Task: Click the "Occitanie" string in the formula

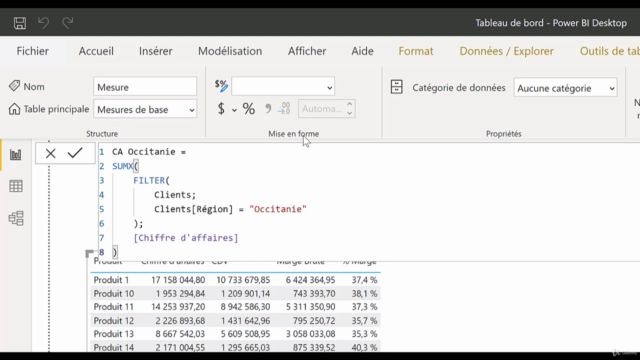Action: [x=278, y=209]
